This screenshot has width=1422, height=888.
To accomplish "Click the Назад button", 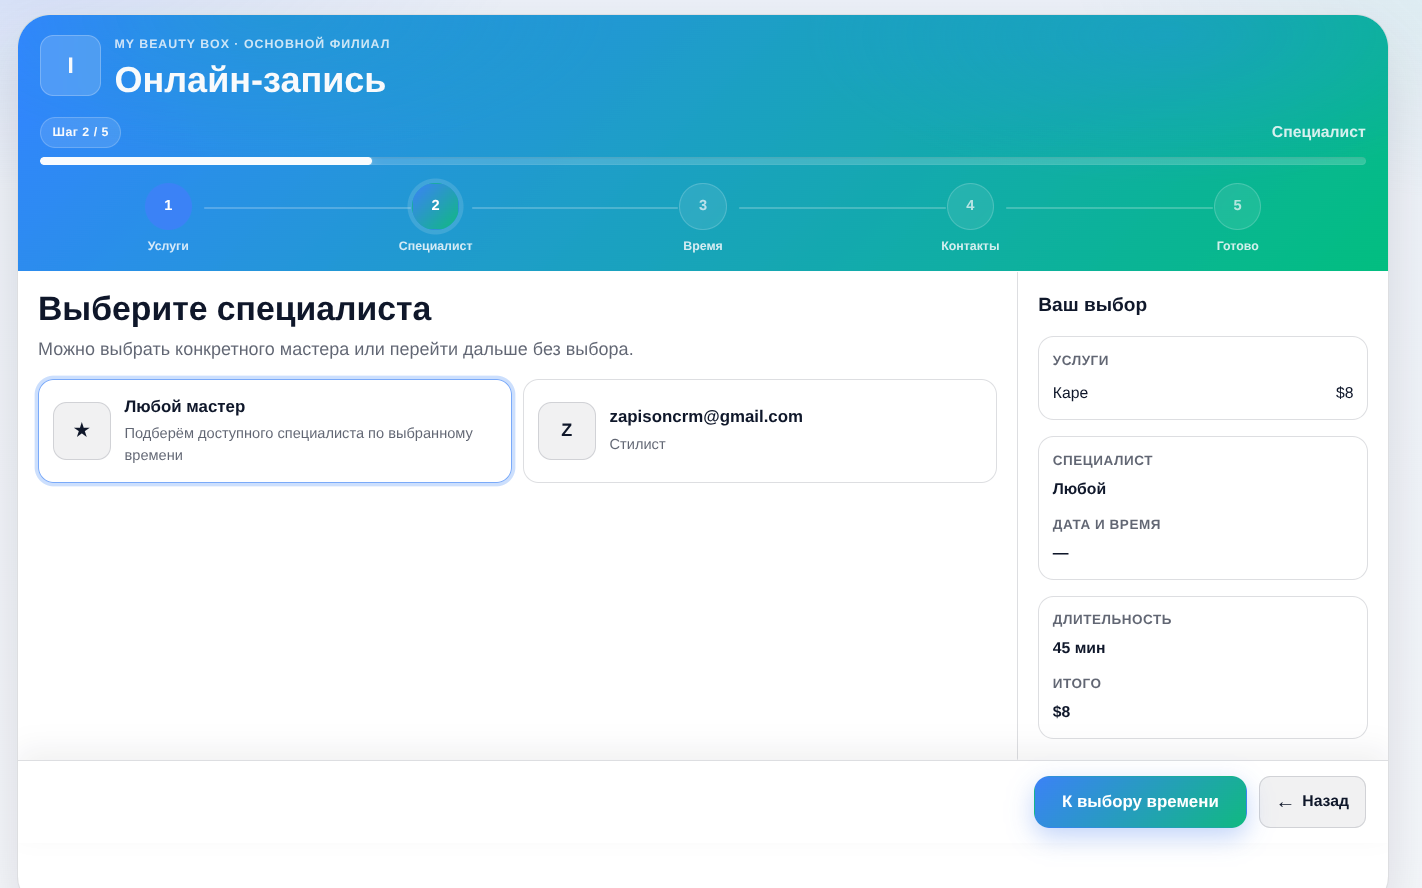I will point(1312,802).
